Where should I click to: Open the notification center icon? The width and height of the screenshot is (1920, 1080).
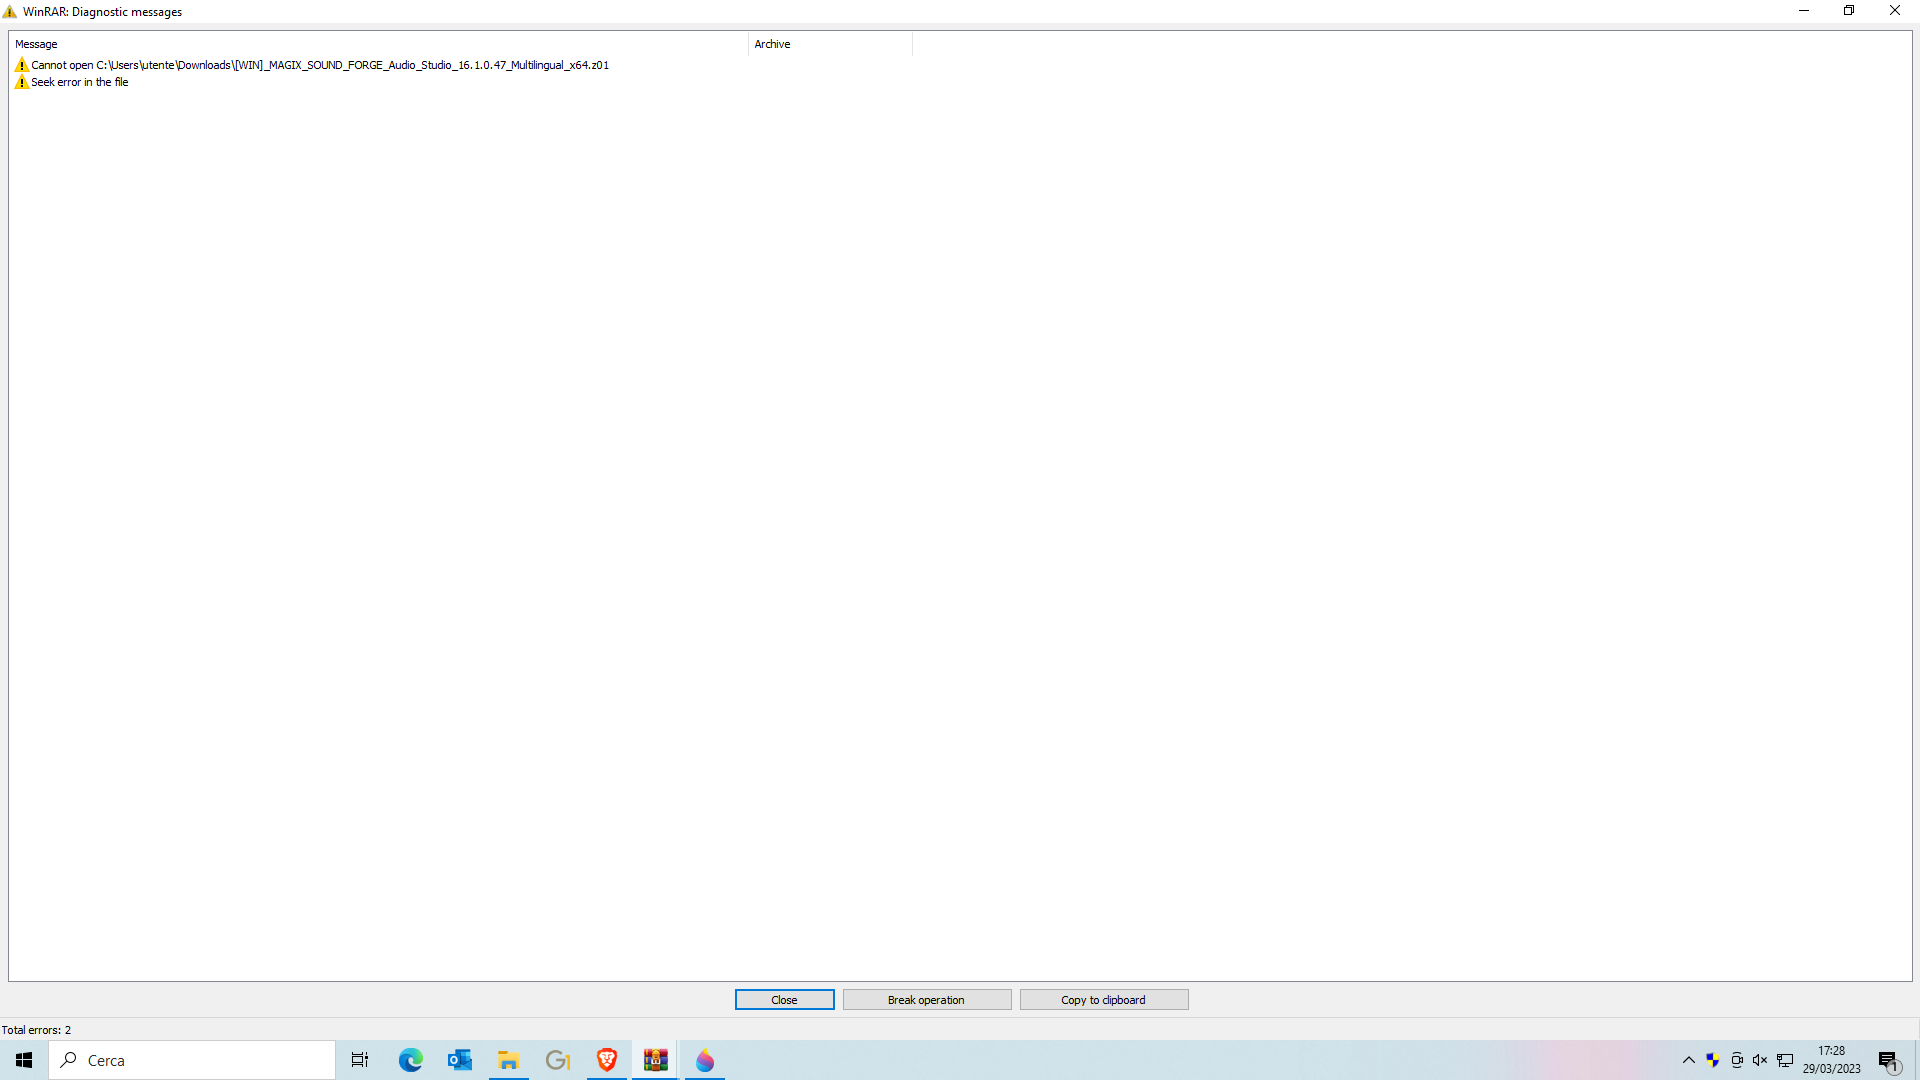[x=1888, y=1061]
